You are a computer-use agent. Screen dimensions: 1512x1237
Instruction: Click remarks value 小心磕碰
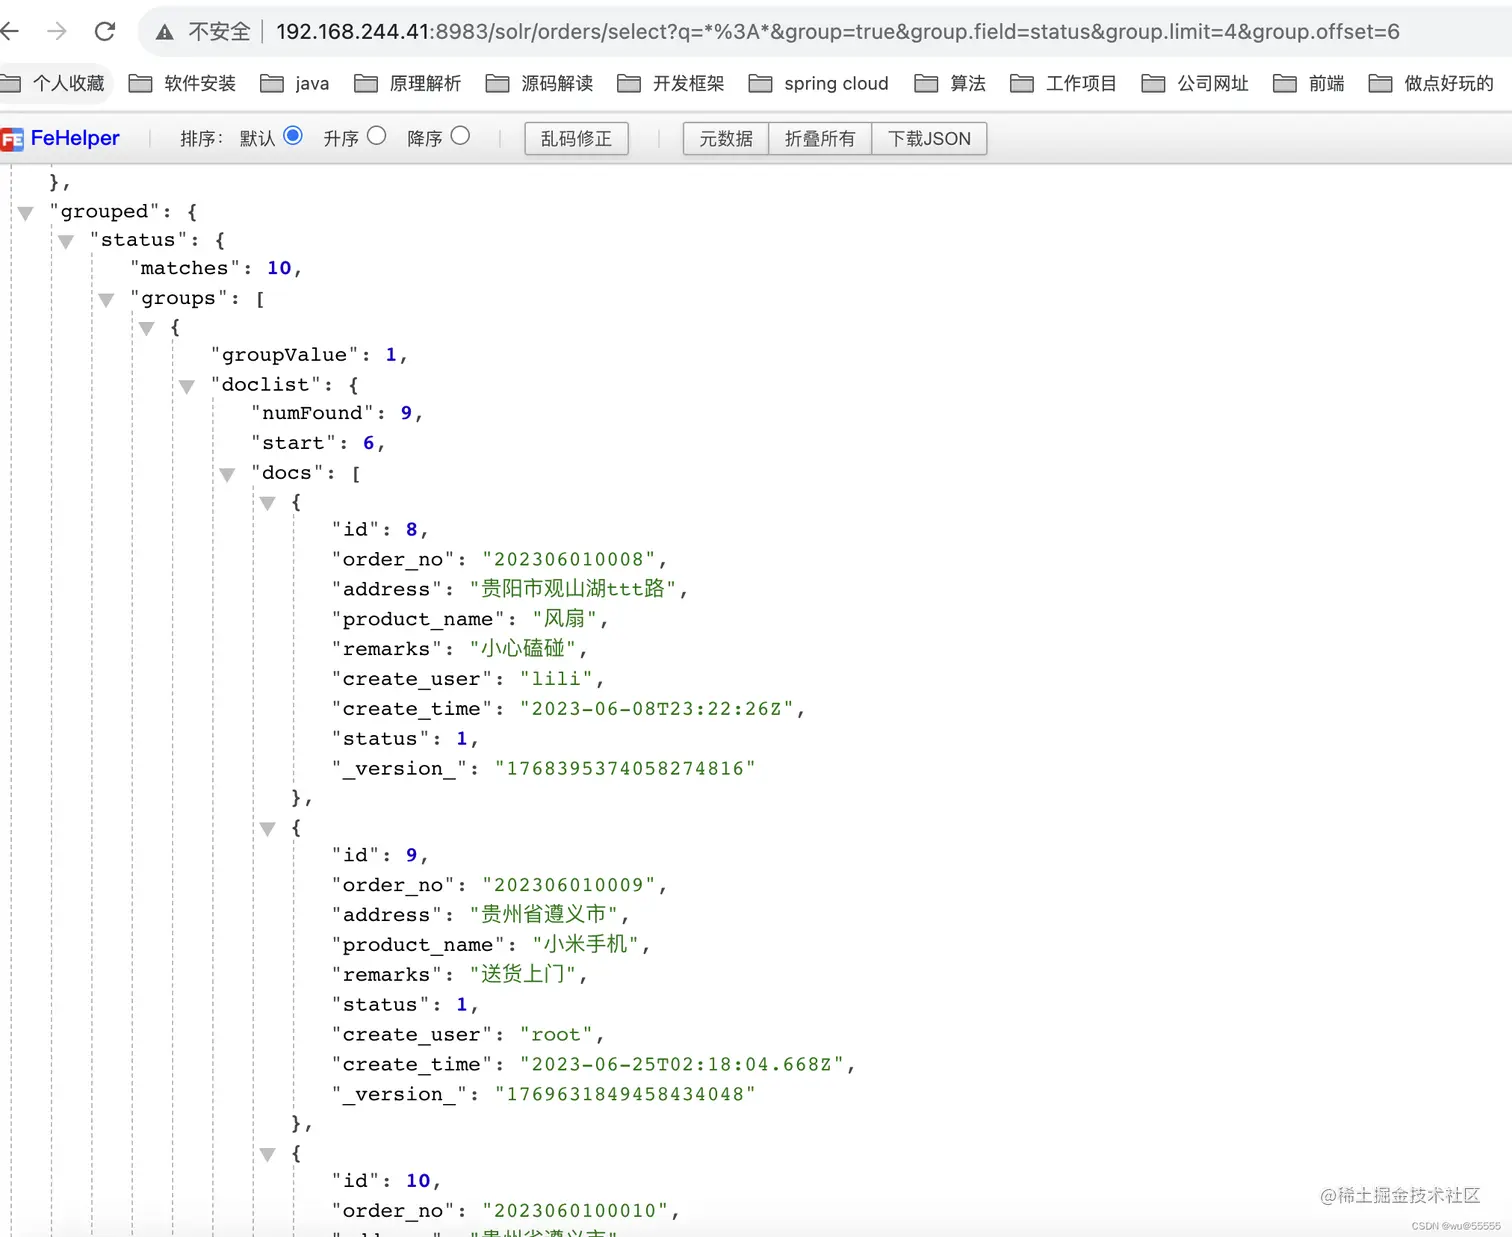click(x=523, y=649)
